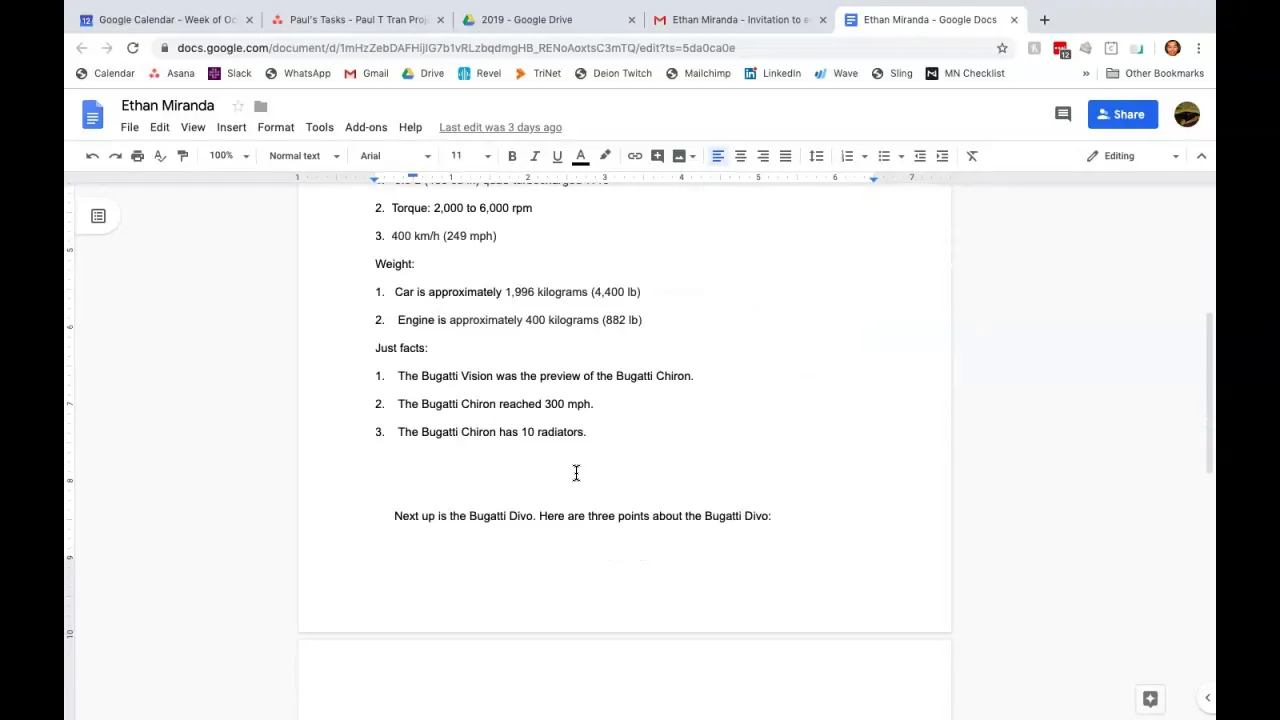The image size is (1280, 720).
Task: Select the Paint format tool
Action: click(182, 156)
